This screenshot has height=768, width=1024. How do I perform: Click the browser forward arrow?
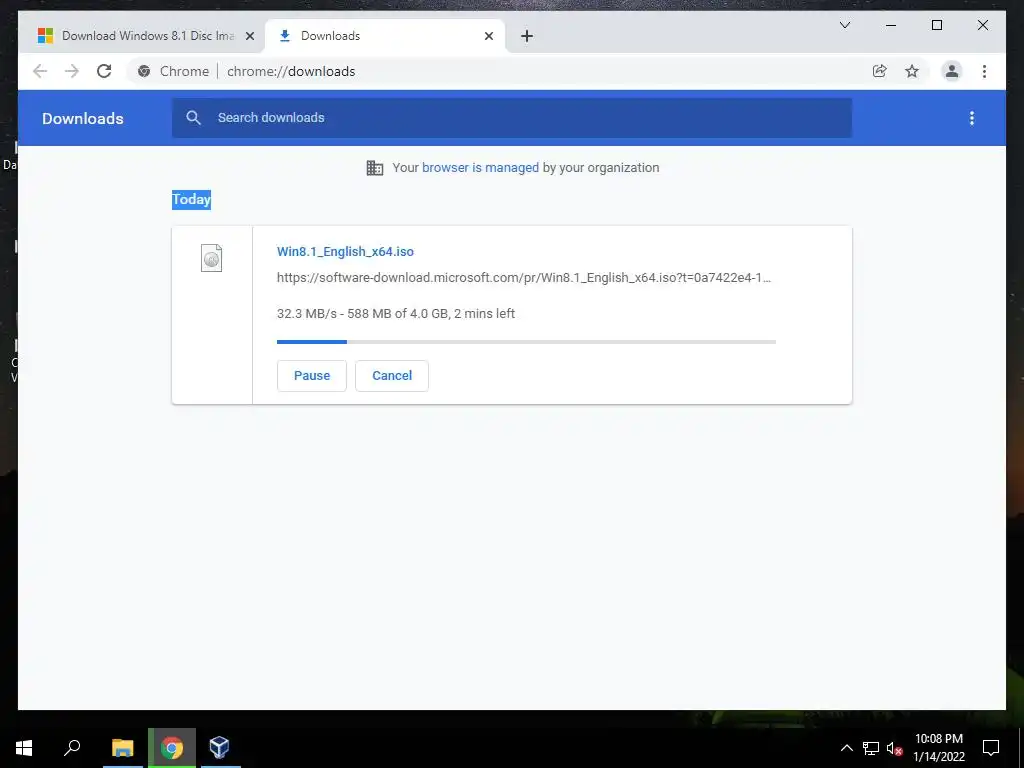(x=72, y=71)
